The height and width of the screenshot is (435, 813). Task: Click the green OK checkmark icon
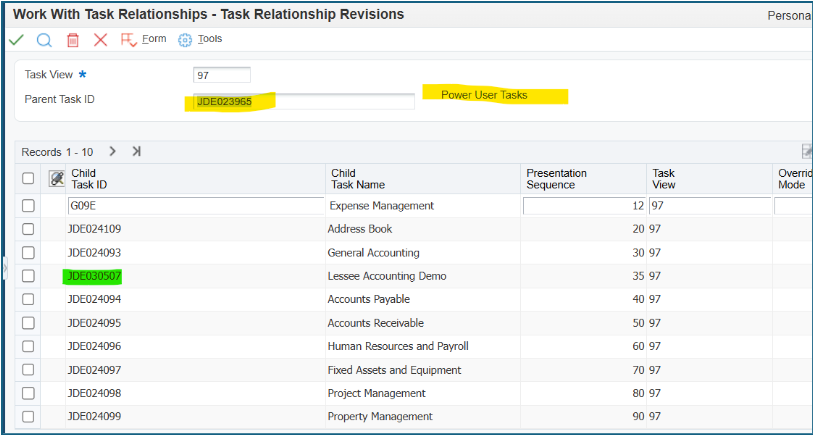click(x=17, y=39)
